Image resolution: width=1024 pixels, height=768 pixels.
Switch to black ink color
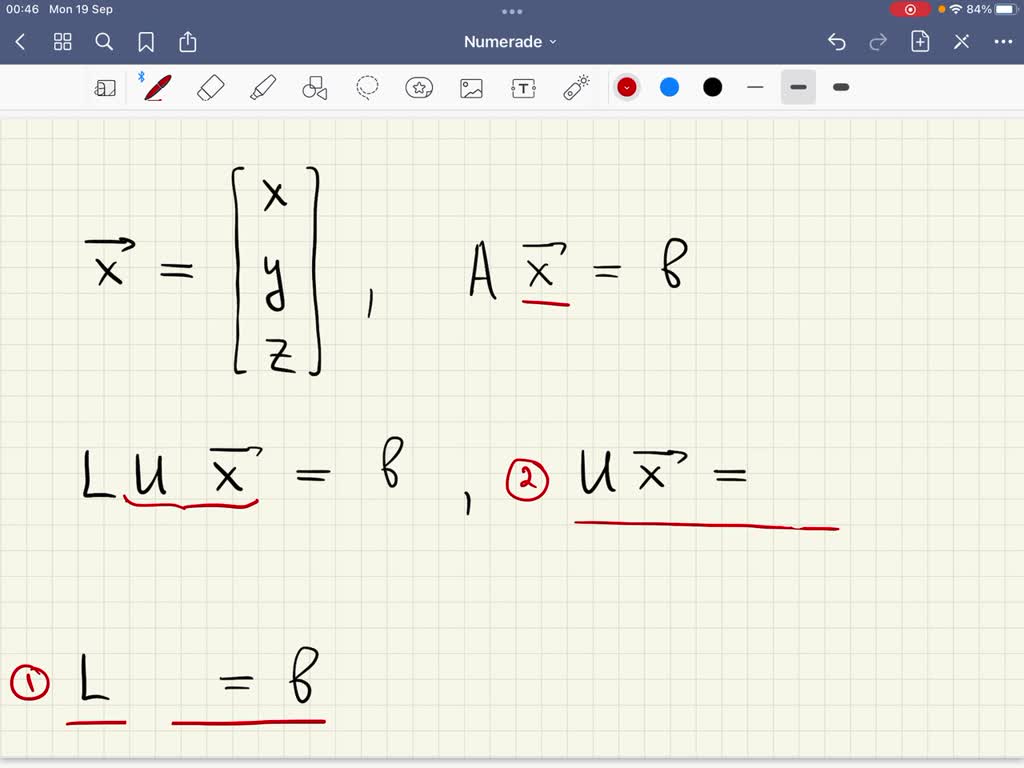(x=712, y=87)
